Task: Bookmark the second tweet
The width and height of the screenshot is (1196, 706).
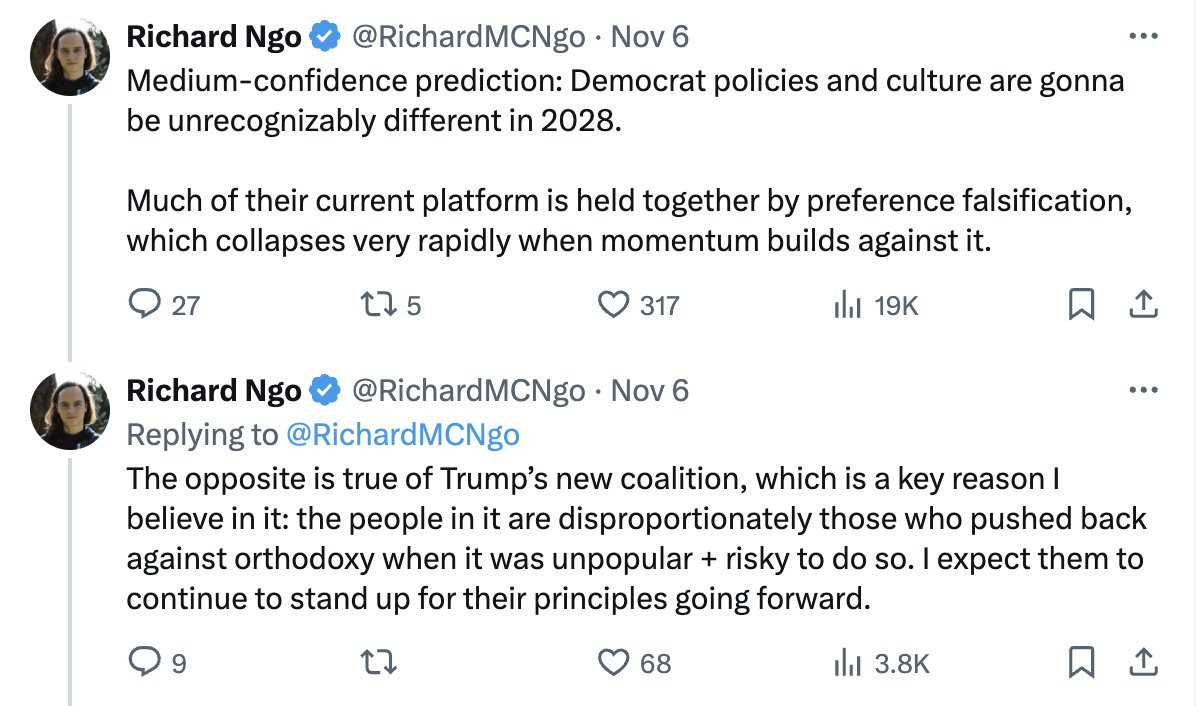Action: [1081, 662]
